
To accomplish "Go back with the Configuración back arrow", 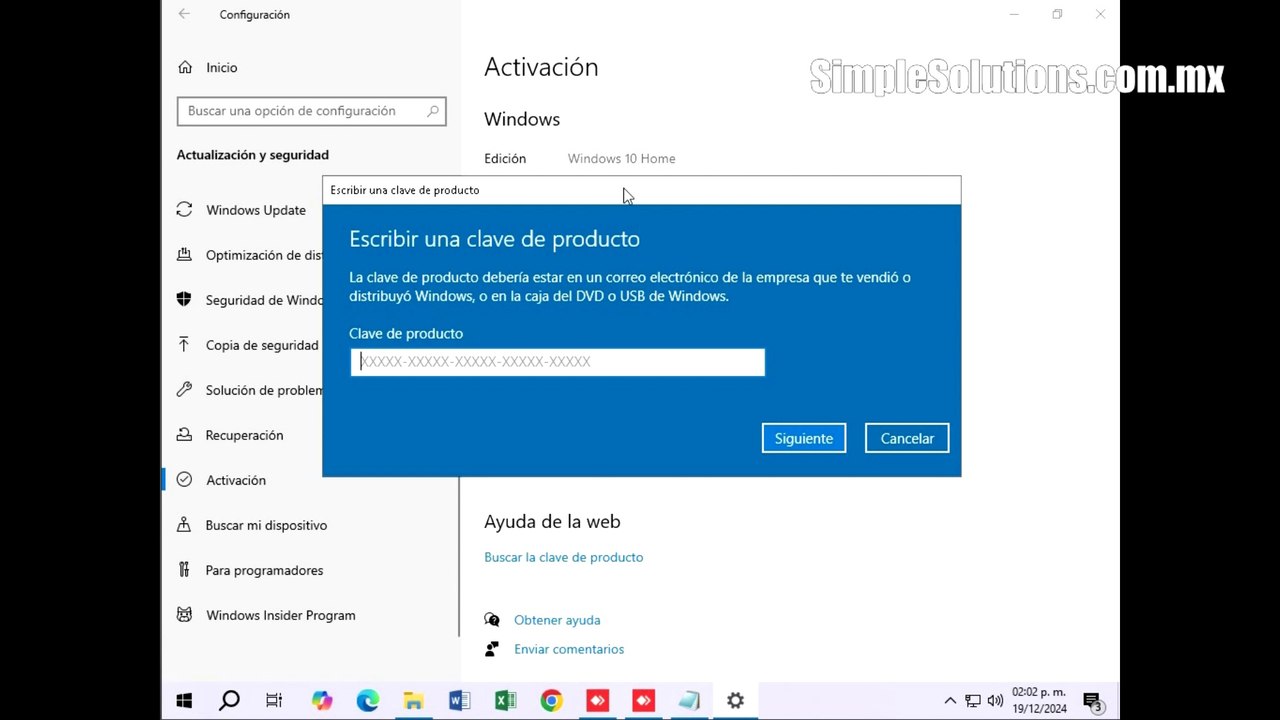I will coord(184,14).
